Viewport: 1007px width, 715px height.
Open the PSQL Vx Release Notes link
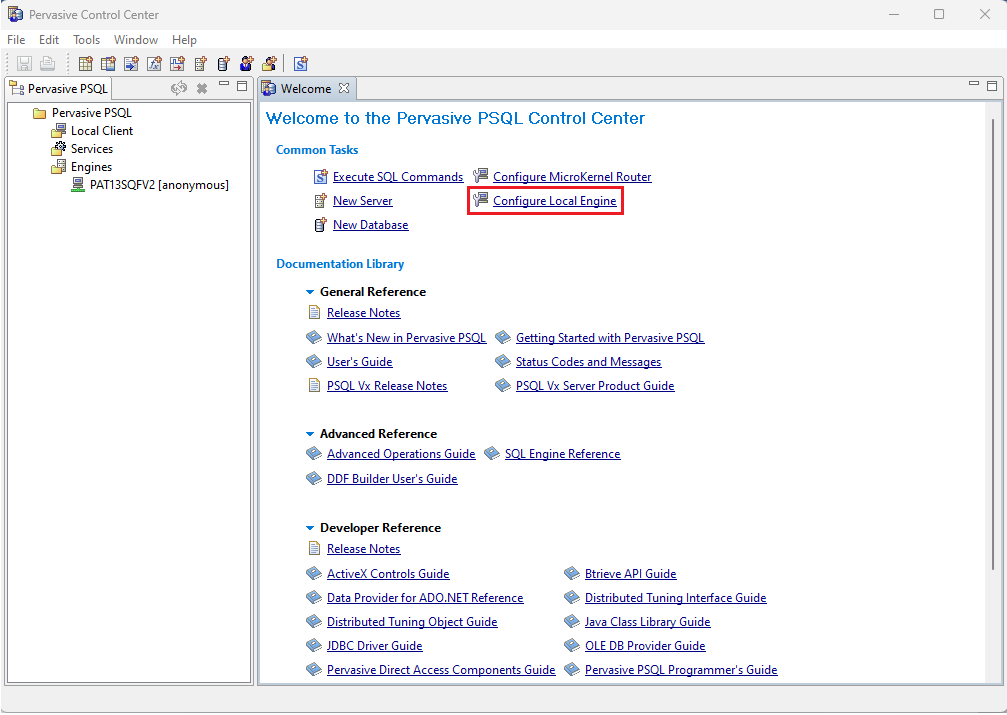(387, 386)
